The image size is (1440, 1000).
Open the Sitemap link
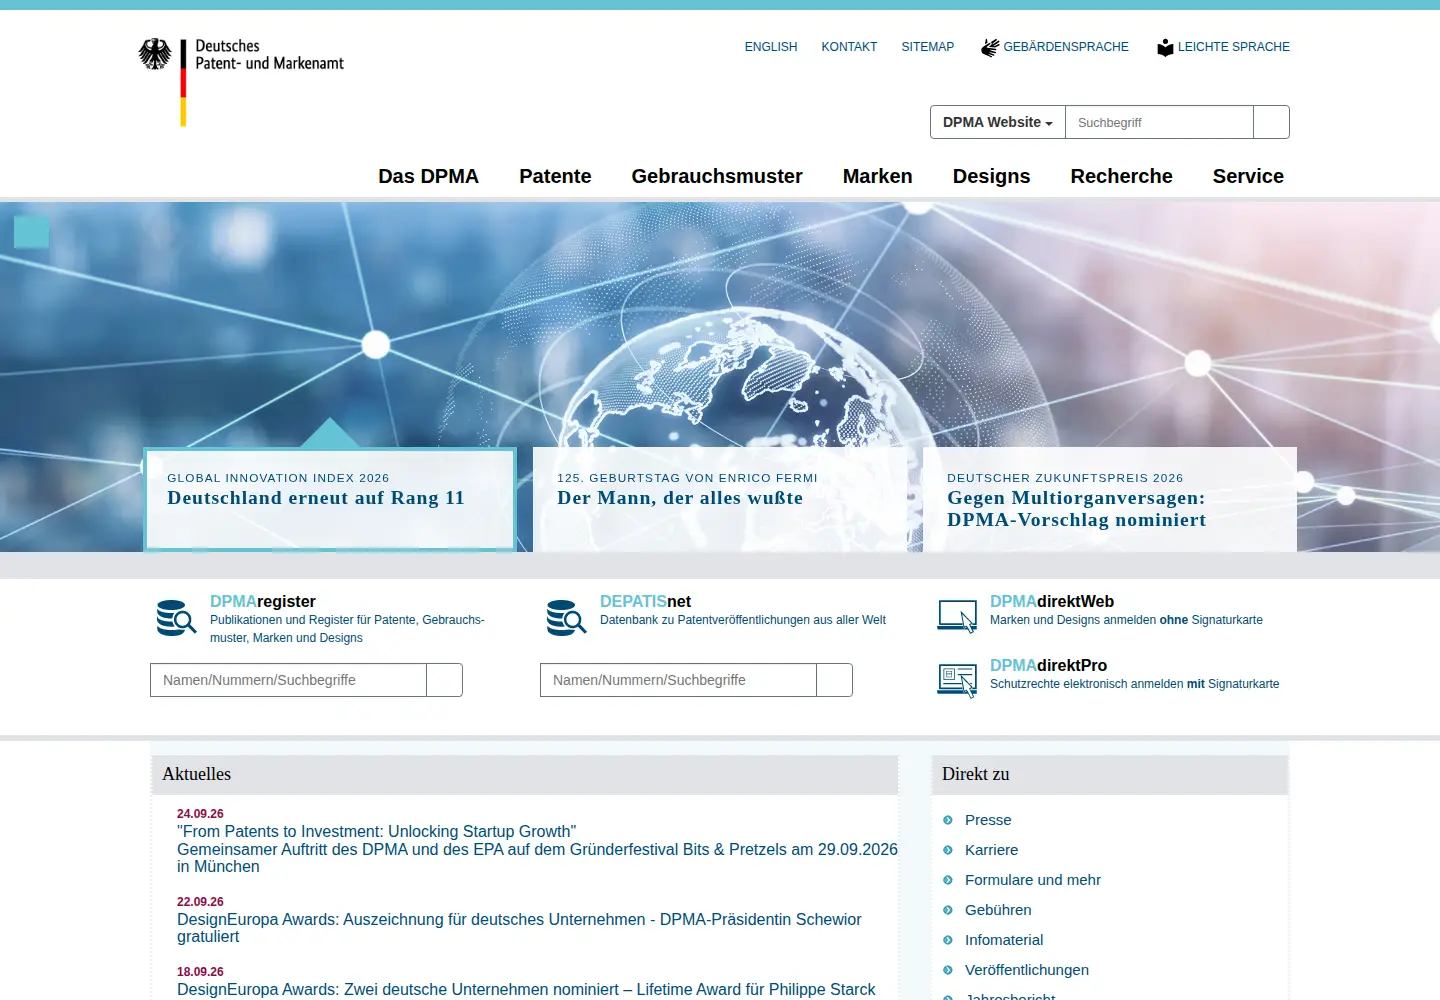point(928,47)
